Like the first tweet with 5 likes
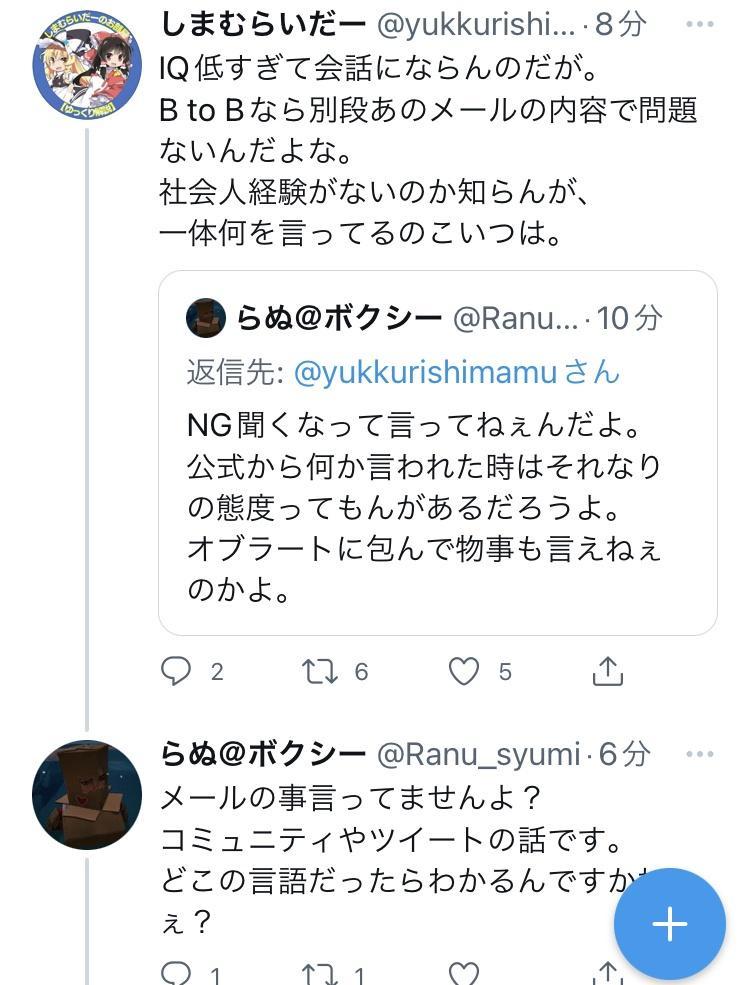This screenshot has width=750, height=985. pos(463,671)
